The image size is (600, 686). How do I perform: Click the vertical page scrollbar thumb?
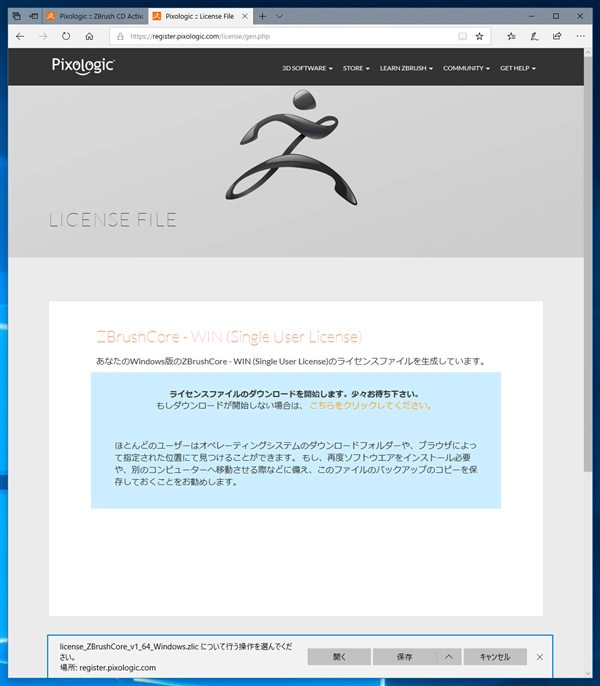[588, 262]
